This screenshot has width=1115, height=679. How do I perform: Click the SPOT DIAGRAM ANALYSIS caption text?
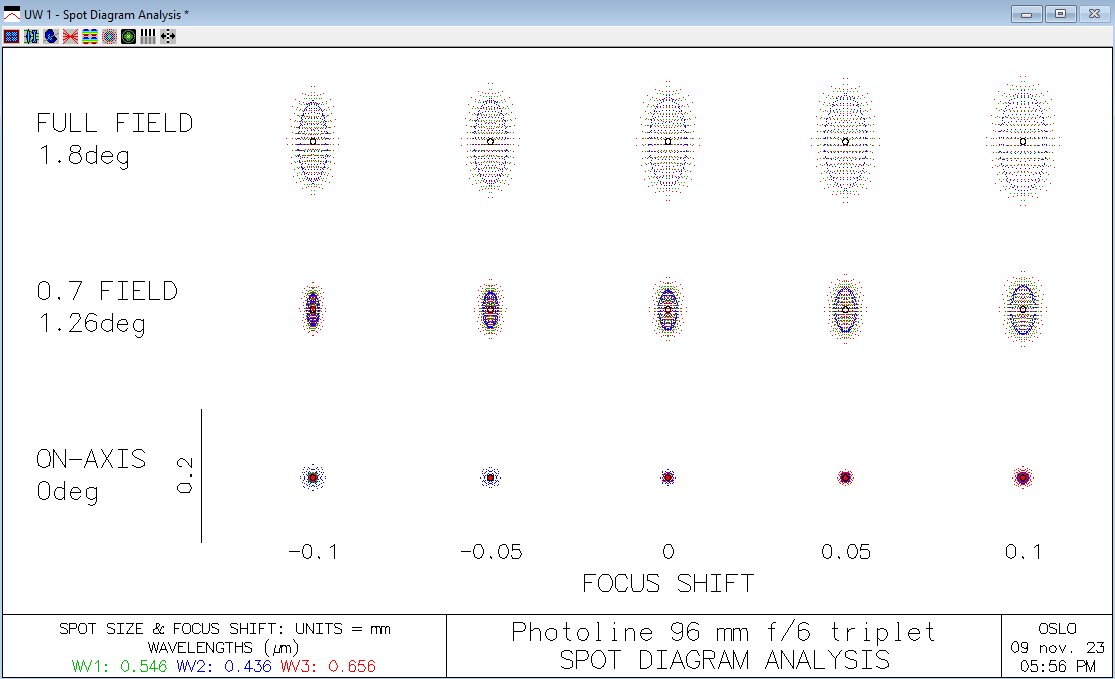tap(724, 660)
